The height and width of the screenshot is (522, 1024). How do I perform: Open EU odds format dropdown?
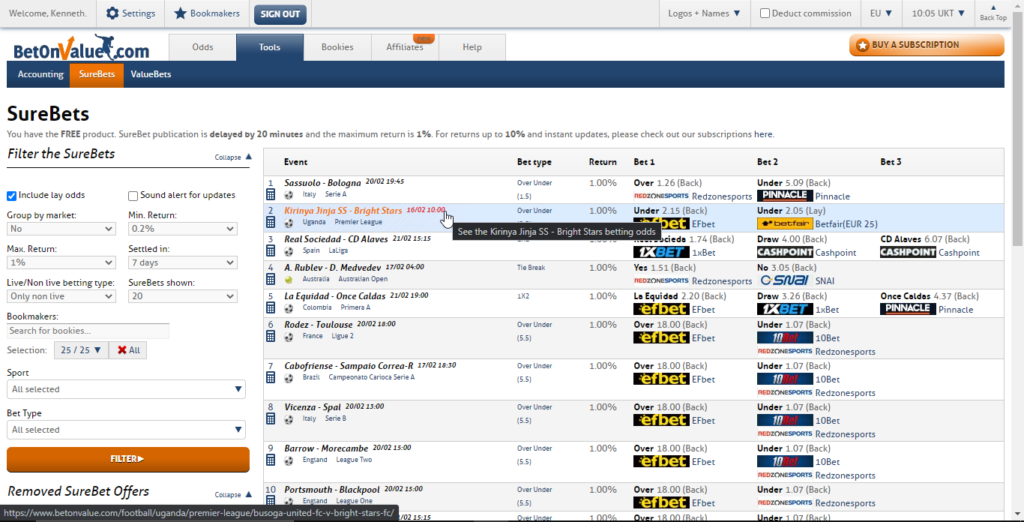[x=881, y=13]
